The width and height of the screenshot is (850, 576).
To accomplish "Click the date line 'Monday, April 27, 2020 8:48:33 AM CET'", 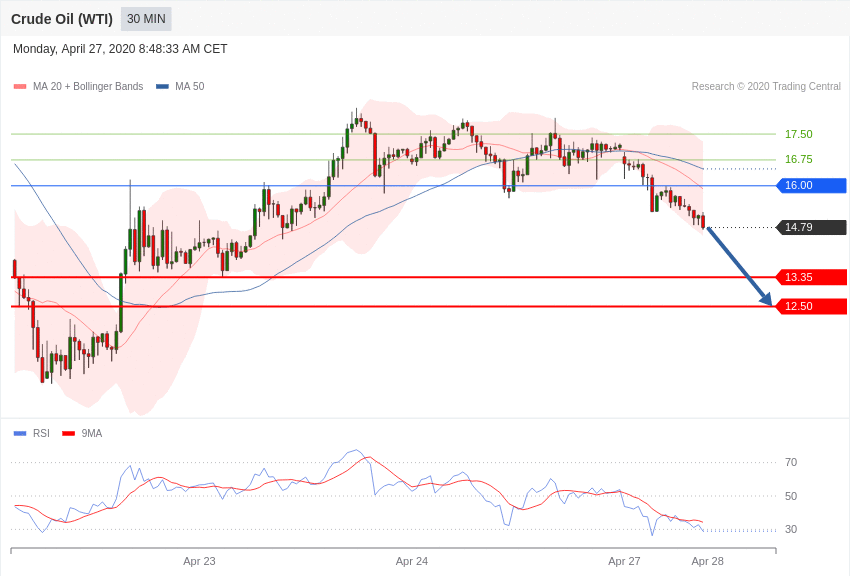I will click(x=120, y=49).
